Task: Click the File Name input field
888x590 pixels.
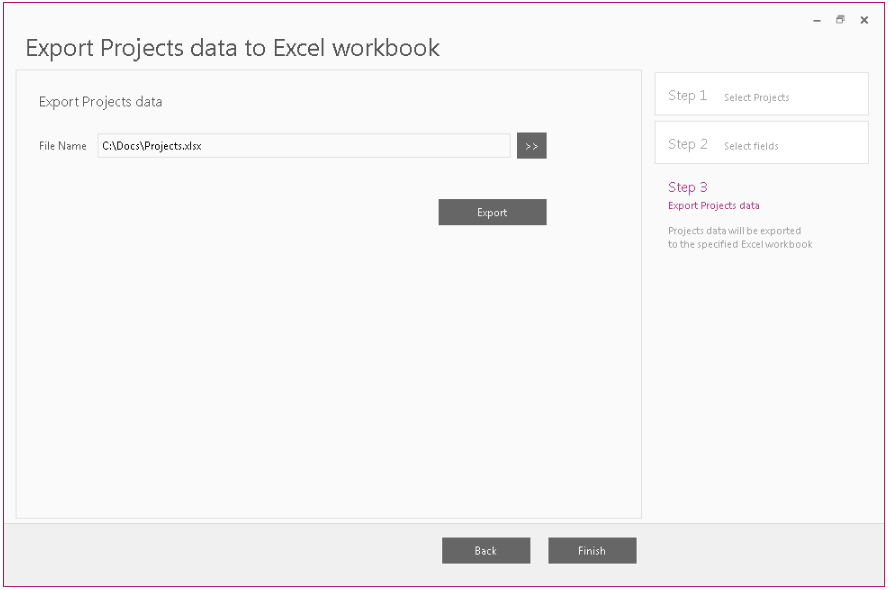Action: point(304,146)
